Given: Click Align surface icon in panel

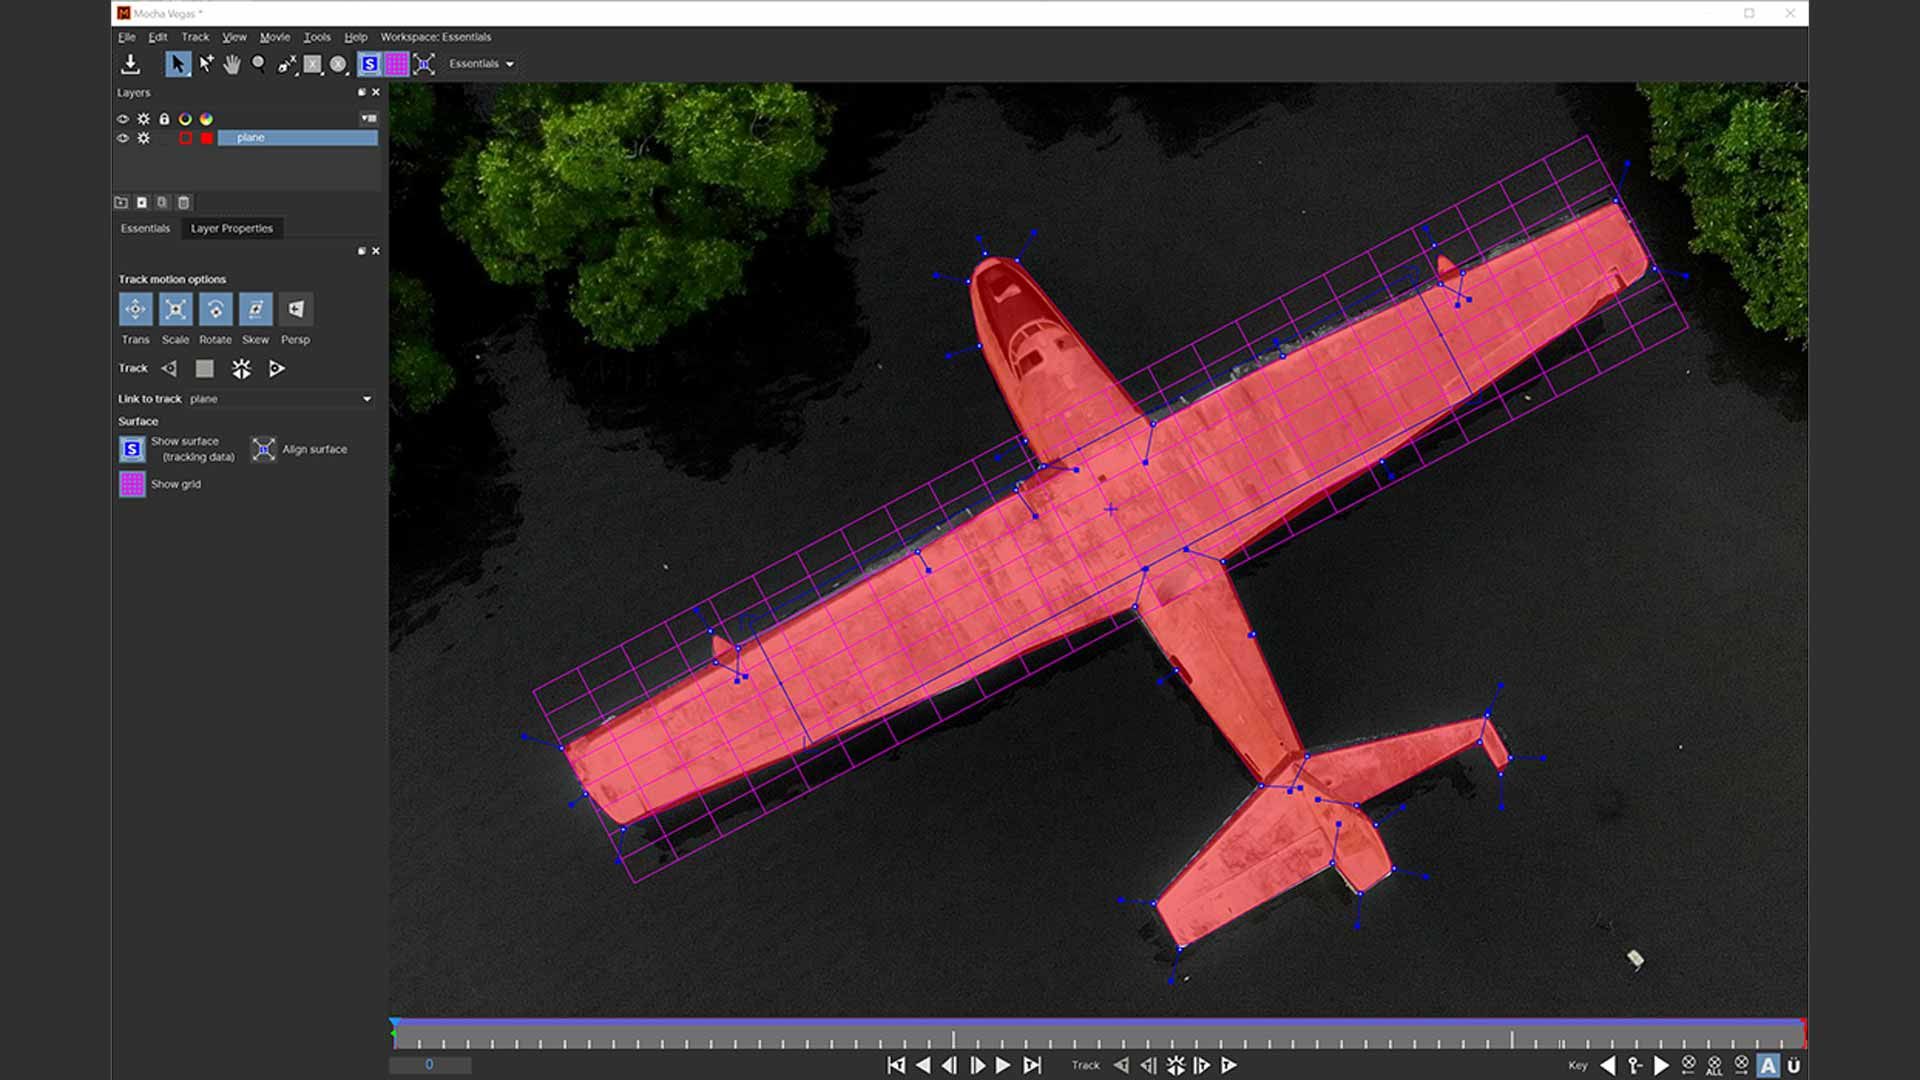Looking at the screenshot, I should pyautogui.click(x=263, y=450).
